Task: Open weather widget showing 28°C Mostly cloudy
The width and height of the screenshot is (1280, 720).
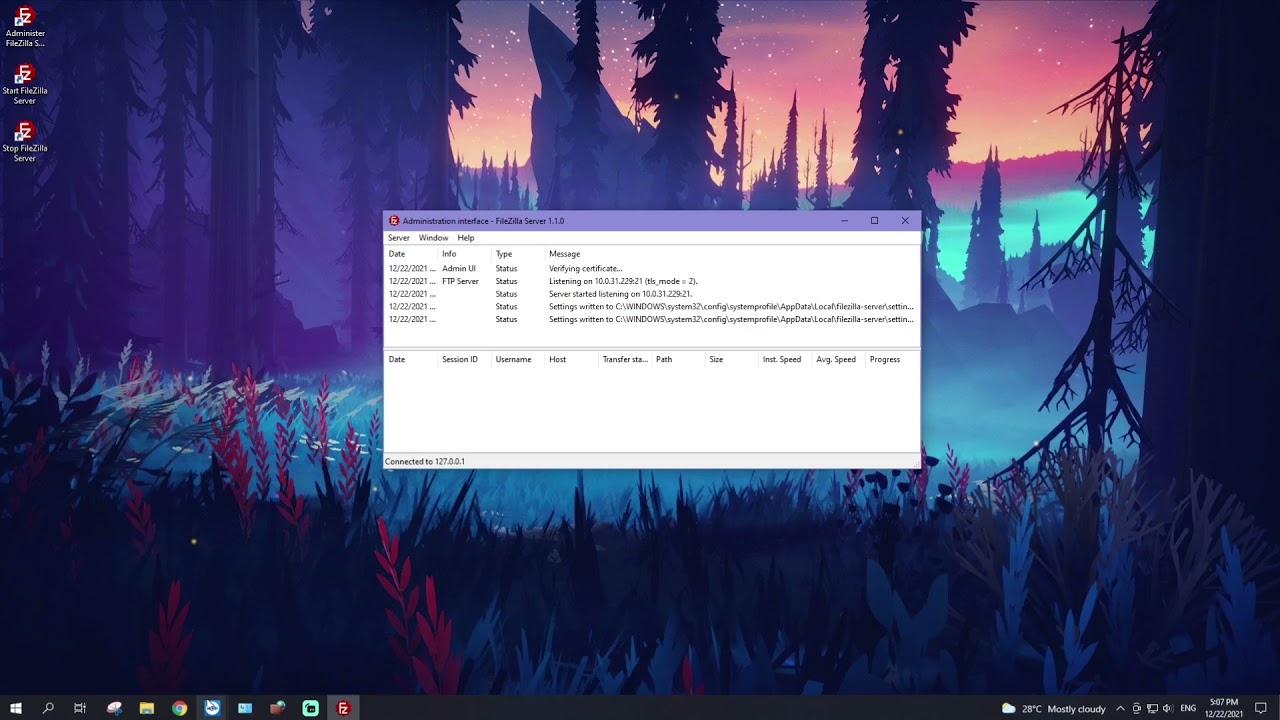Action: (x=1053, y=708)
